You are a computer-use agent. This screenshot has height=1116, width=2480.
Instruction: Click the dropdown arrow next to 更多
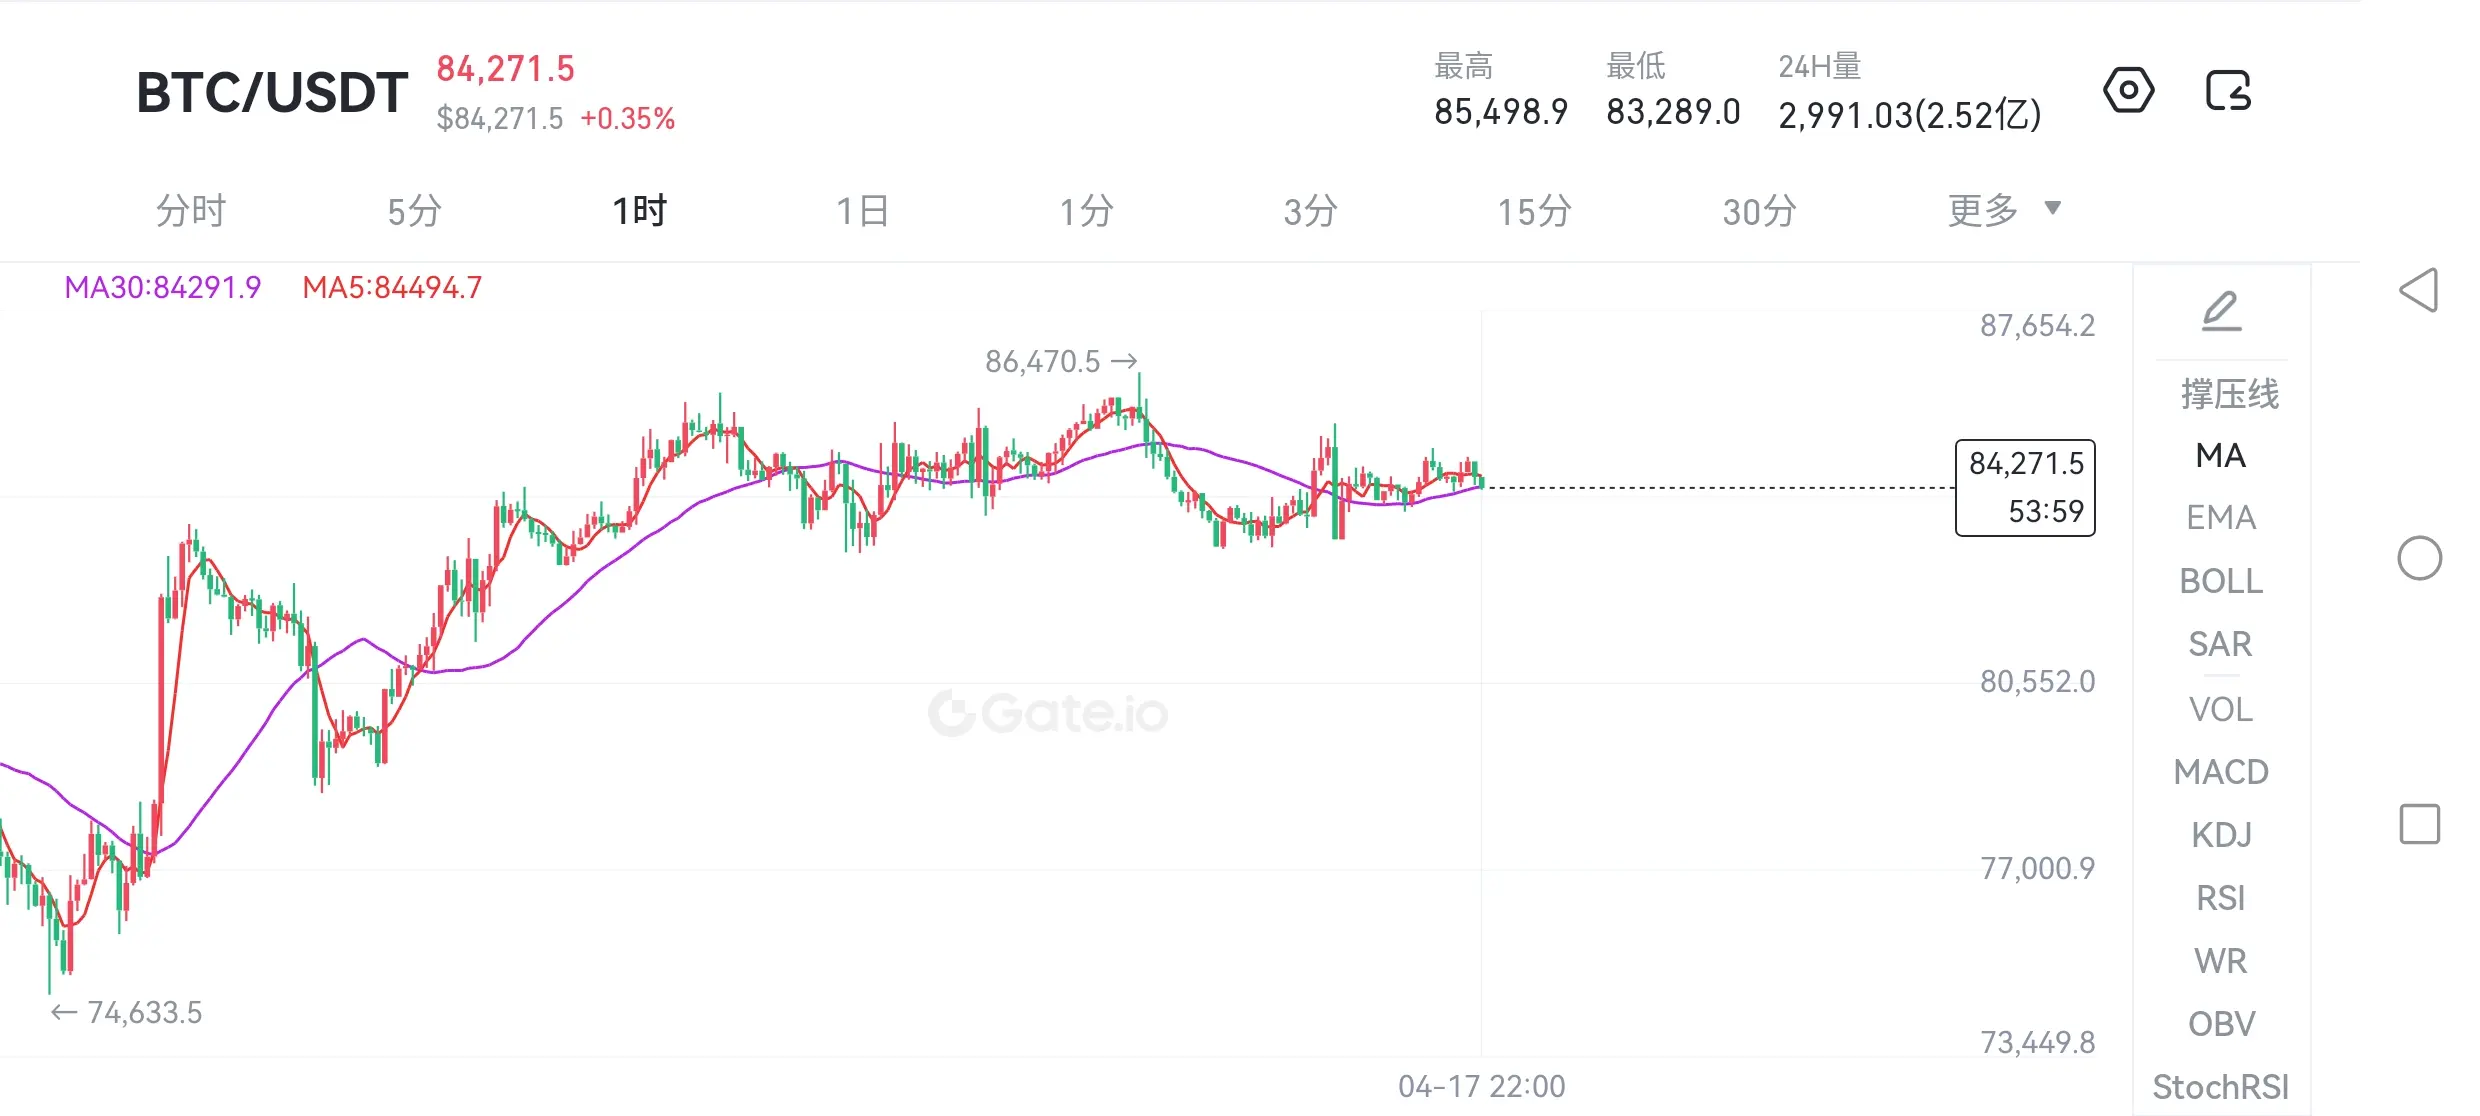click(2053, 208)
